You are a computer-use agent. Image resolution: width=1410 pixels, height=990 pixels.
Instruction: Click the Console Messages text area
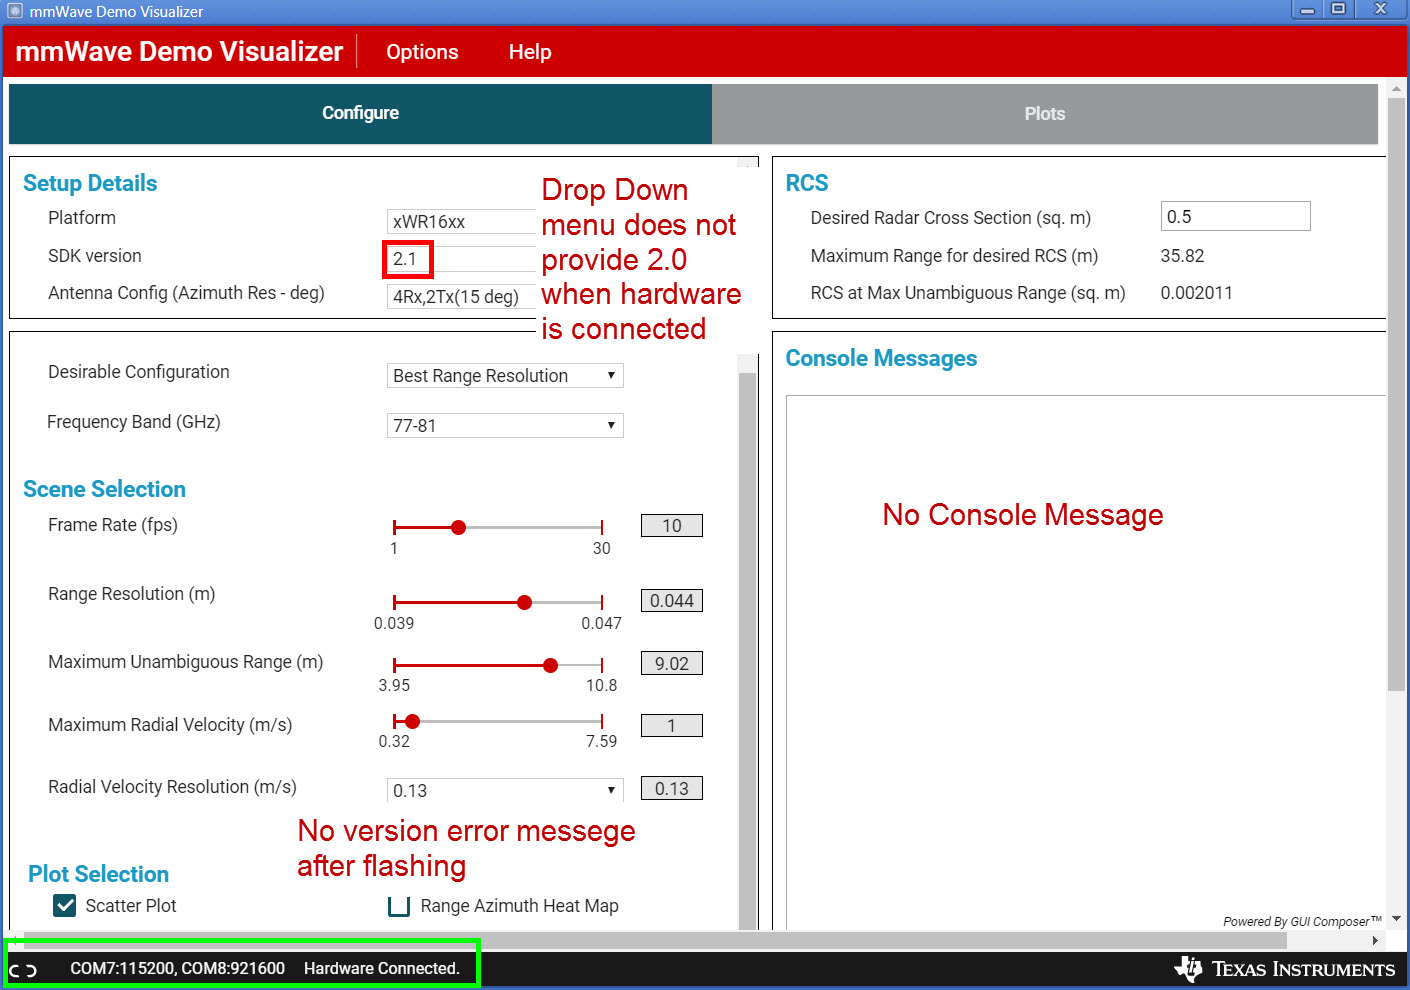pos(1086,662)
